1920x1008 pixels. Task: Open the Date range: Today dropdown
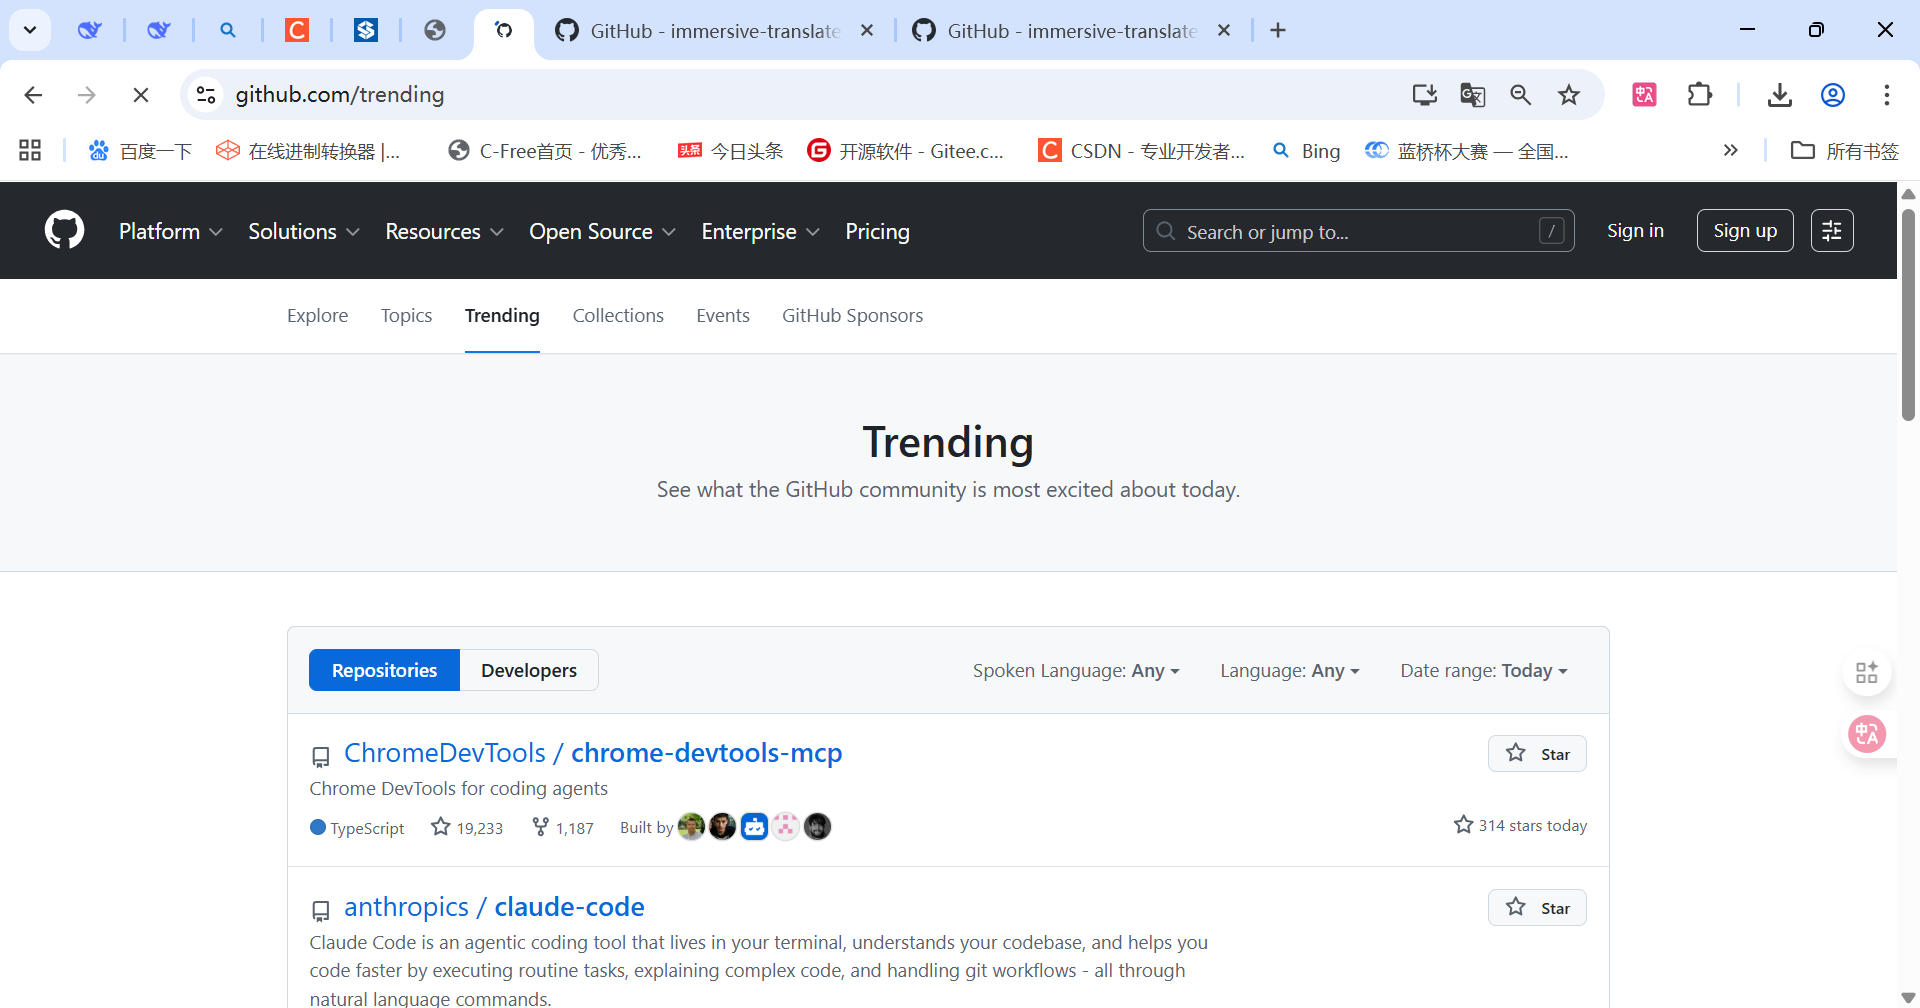(1484, 670)
